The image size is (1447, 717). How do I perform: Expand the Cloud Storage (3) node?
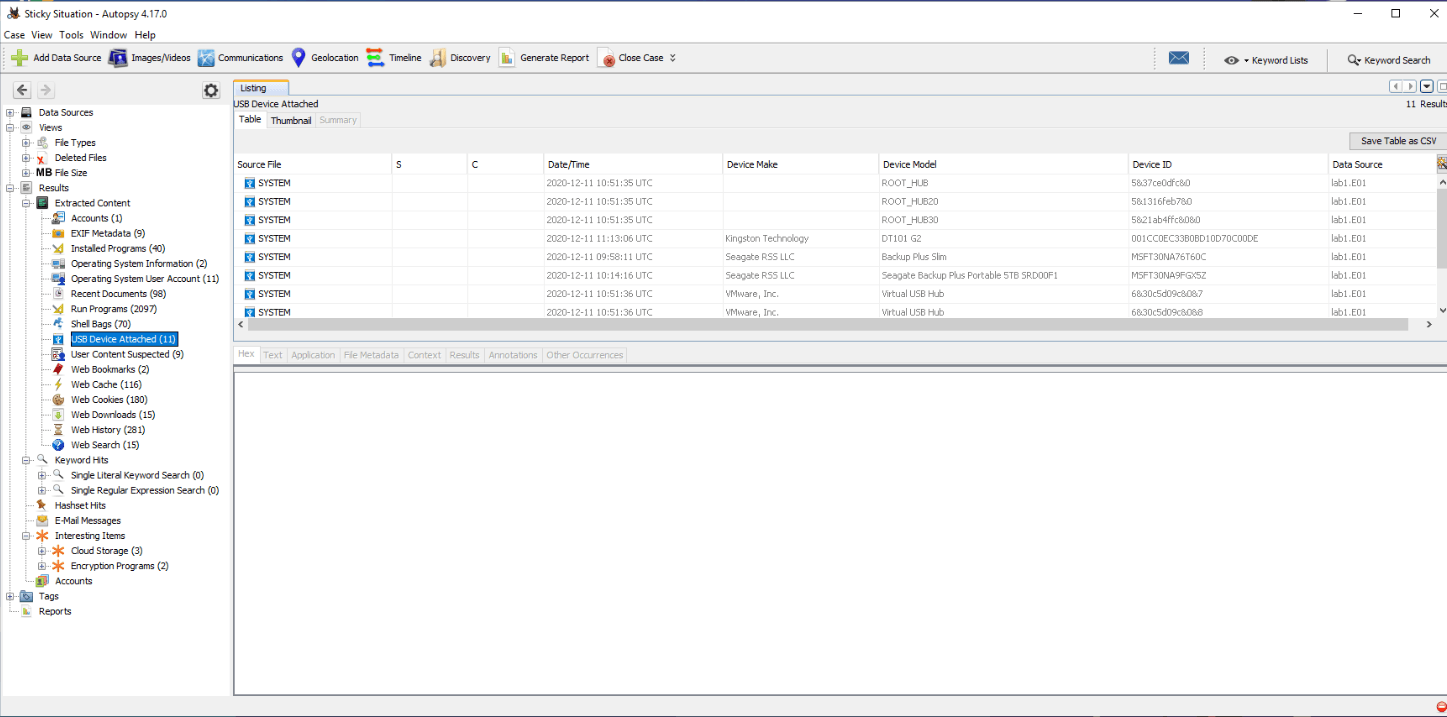click(42, 551)
